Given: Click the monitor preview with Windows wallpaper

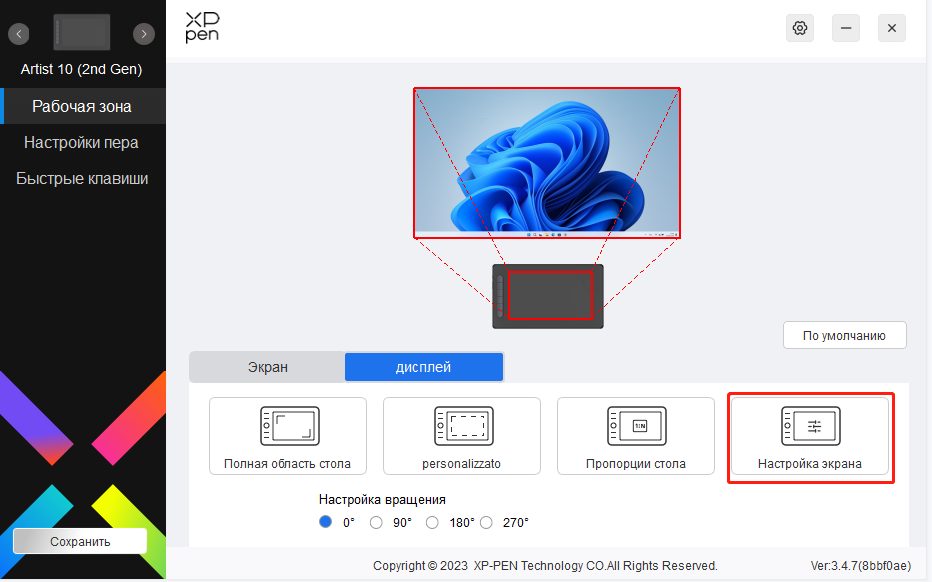Looking at the screenshot, I should pyautogui.click(x=547, y=163).
